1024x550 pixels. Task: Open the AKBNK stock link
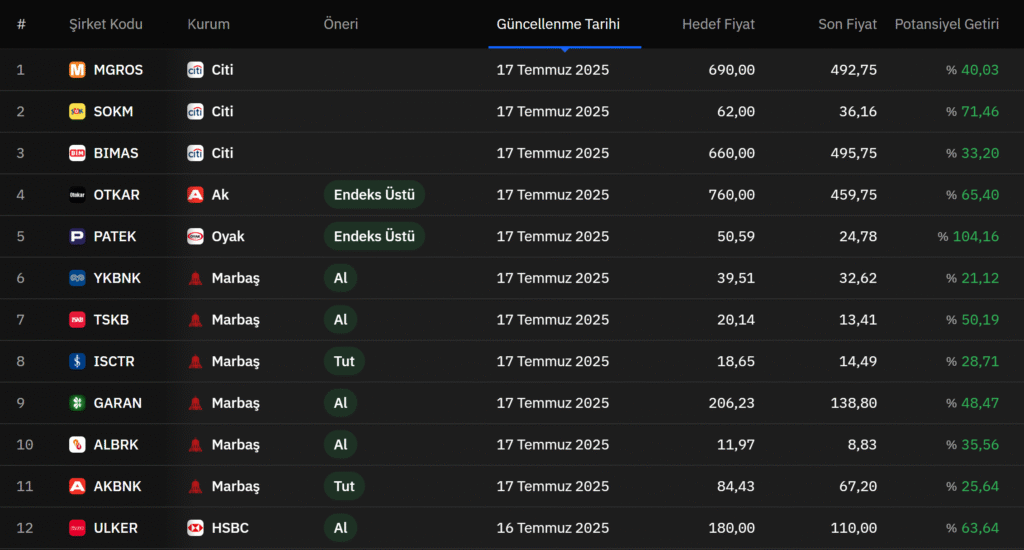[x=118, y=486]
